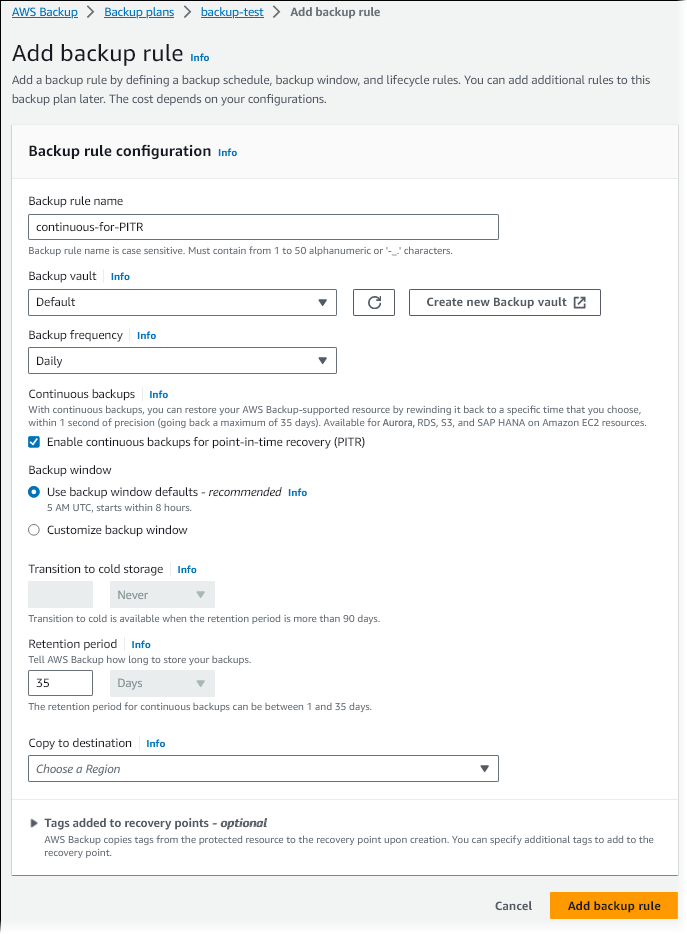
Task: Open the AWS Backup breadcrumb link
Action: pos(45,11)
